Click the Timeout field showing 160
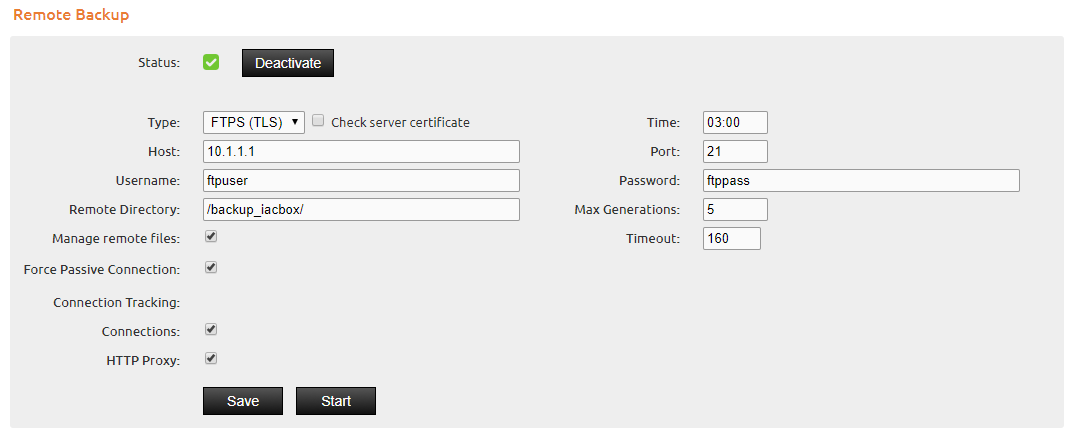The width and height of the screenshot is (1074, 438). (732, 238)
